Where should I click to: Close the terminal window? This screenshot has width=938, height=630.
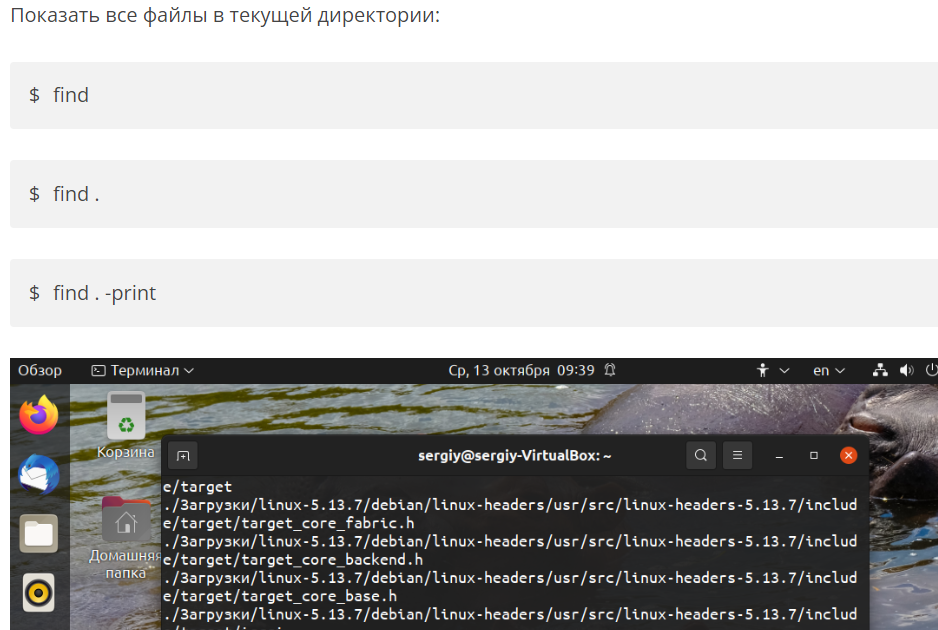click(848, 456)
